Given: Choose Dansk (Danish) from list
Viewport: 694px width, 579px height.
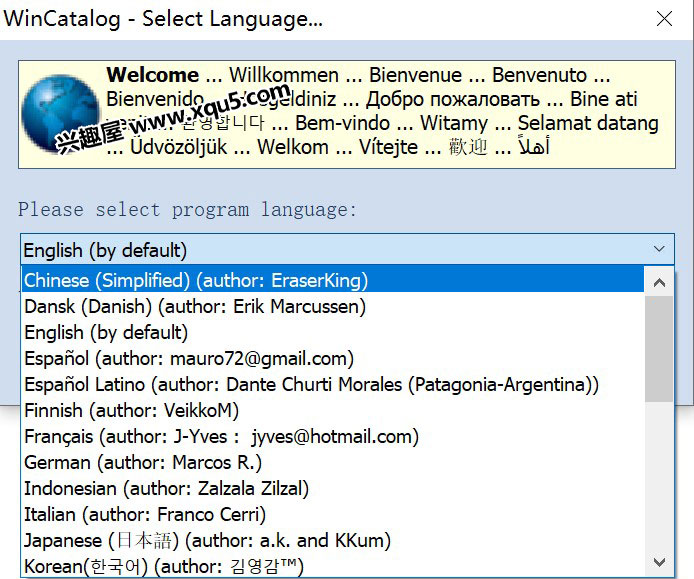Looking at the screenshot, I should [x=333, y=306].
